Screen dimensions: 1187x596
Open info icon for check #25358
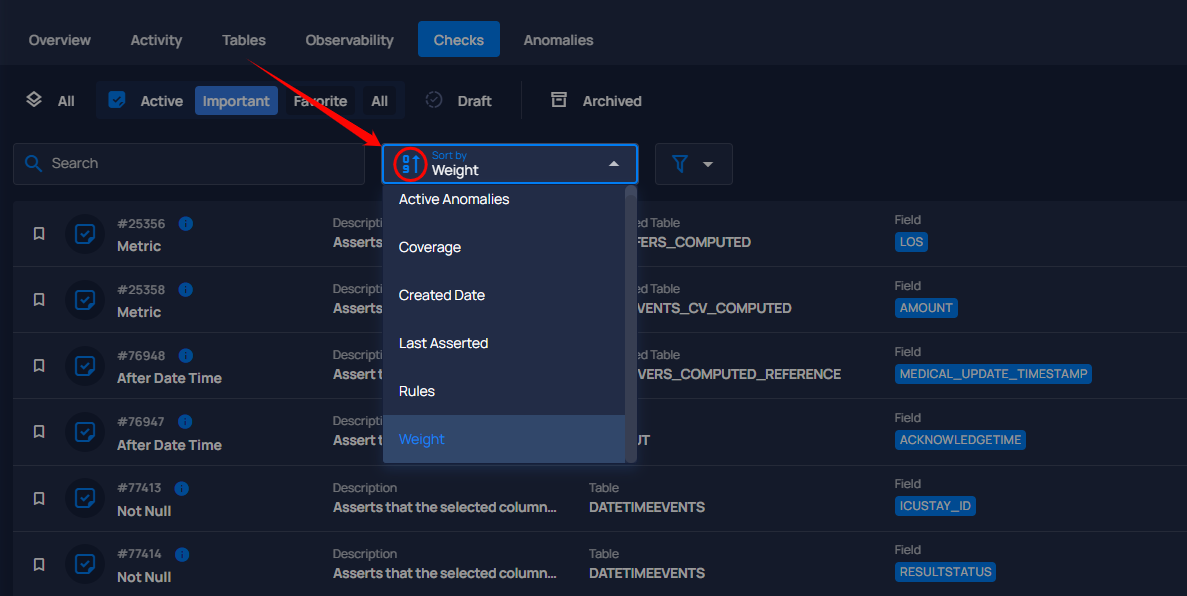pos(185,289)
